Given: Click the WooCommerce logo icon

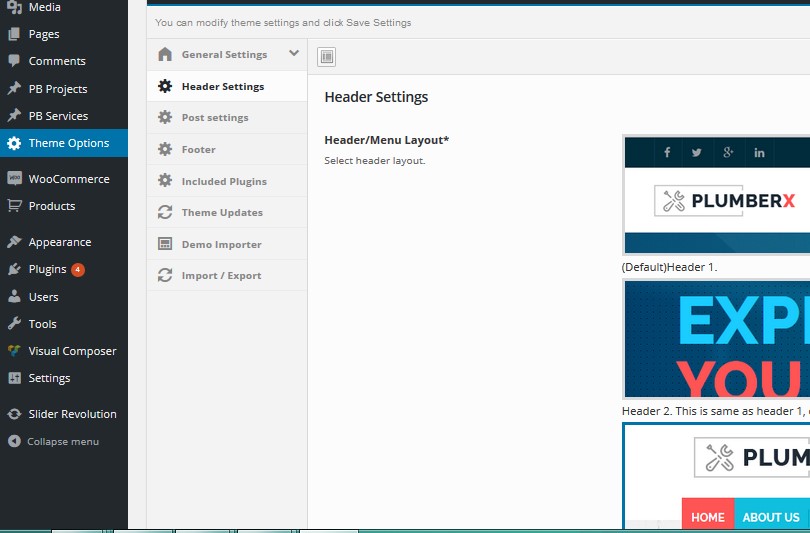Looking at the screenshot, I should (x=14, y=179).
